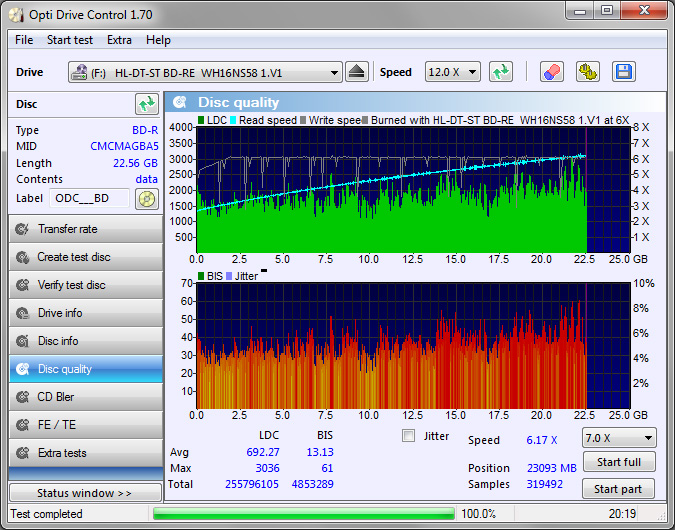Click the save floppy disk icon
Viewport: 675px width, 530px height.
(624, 72)
